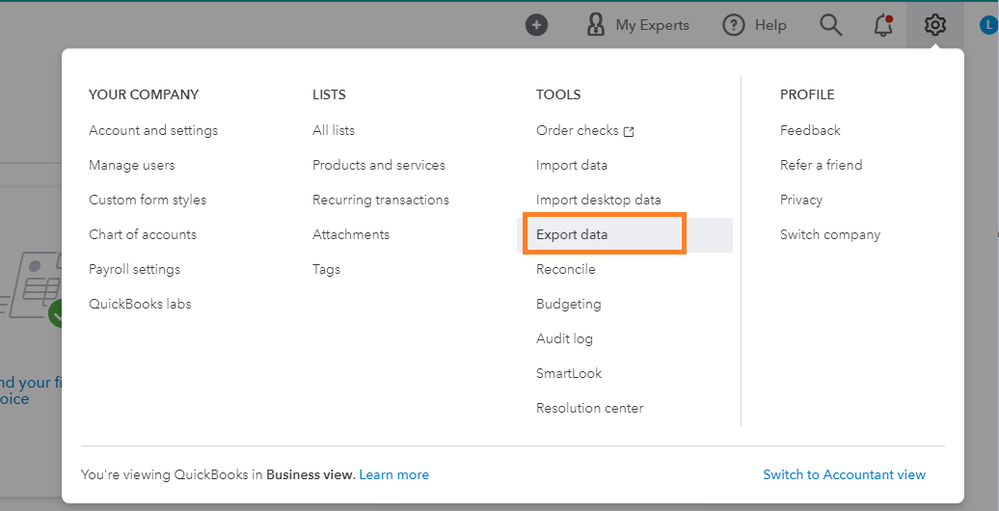Open Privacy under Profile
The width and height of the screenshot is (999, 511).
tap(801, 199)
